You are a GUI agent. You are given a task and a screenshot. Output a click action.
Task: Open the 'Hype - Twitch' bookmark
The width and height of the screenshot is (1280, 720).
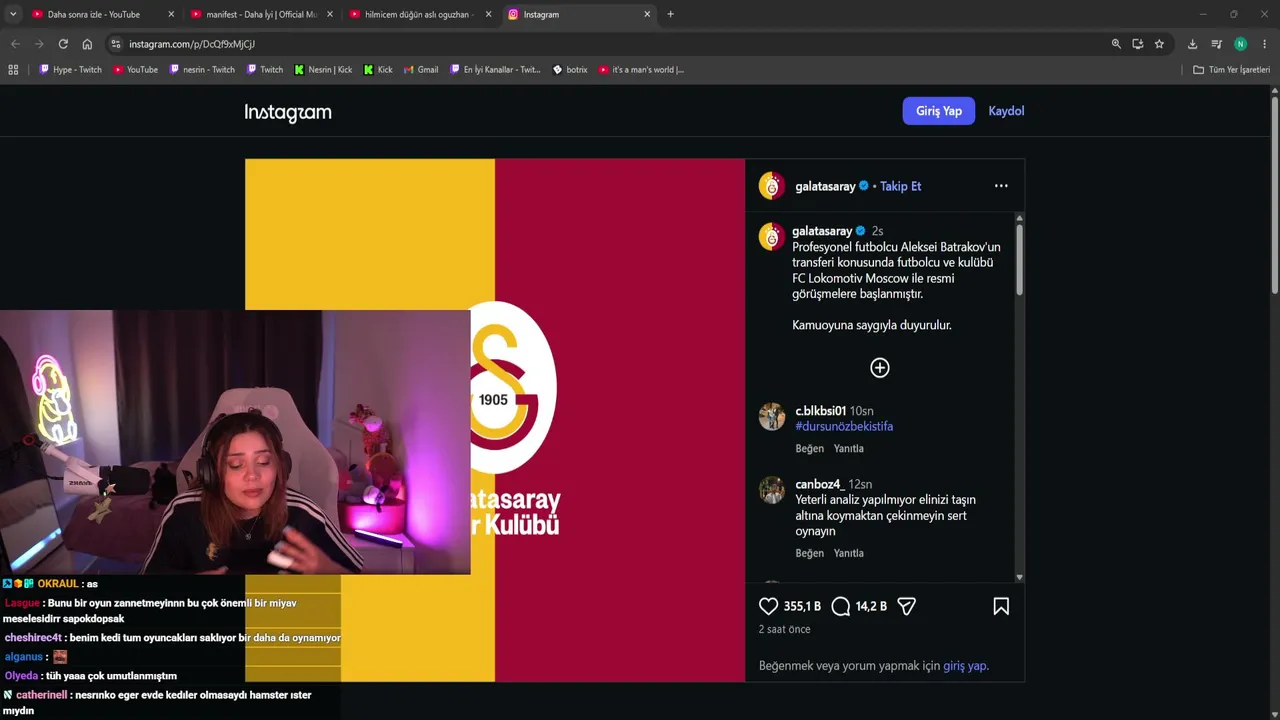pos(70,70)
